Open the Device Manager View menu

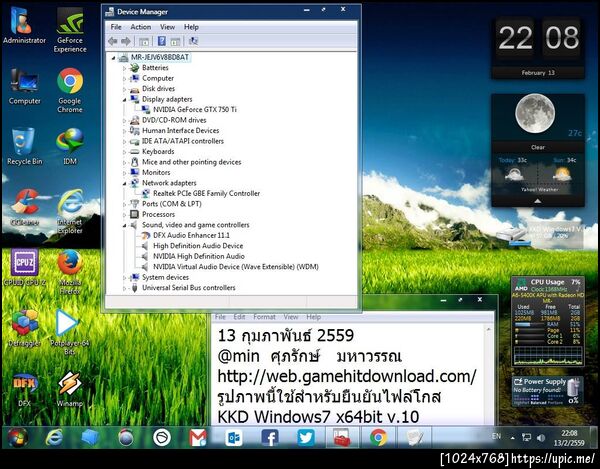pos(167,27)
